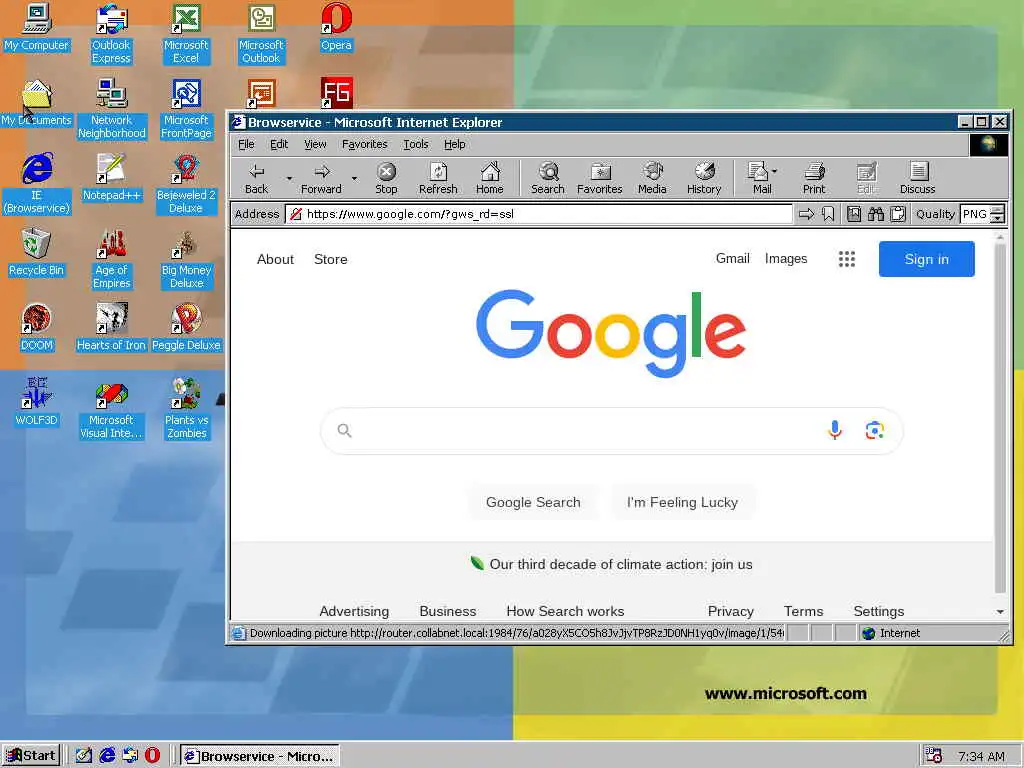Expand the Back button history dropdown arrow
The image size is (1024, 768).
(x=289, y=178)
